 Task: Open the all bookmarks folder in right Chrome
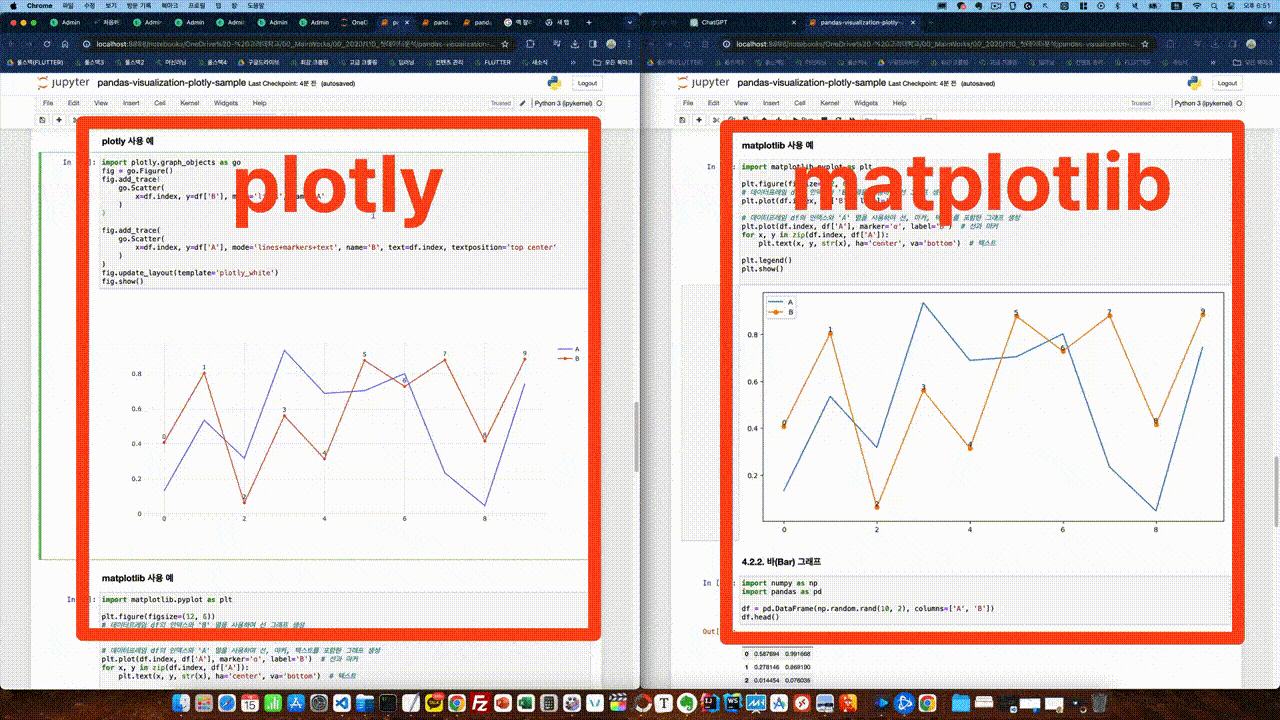click(x=1254, y=62)
